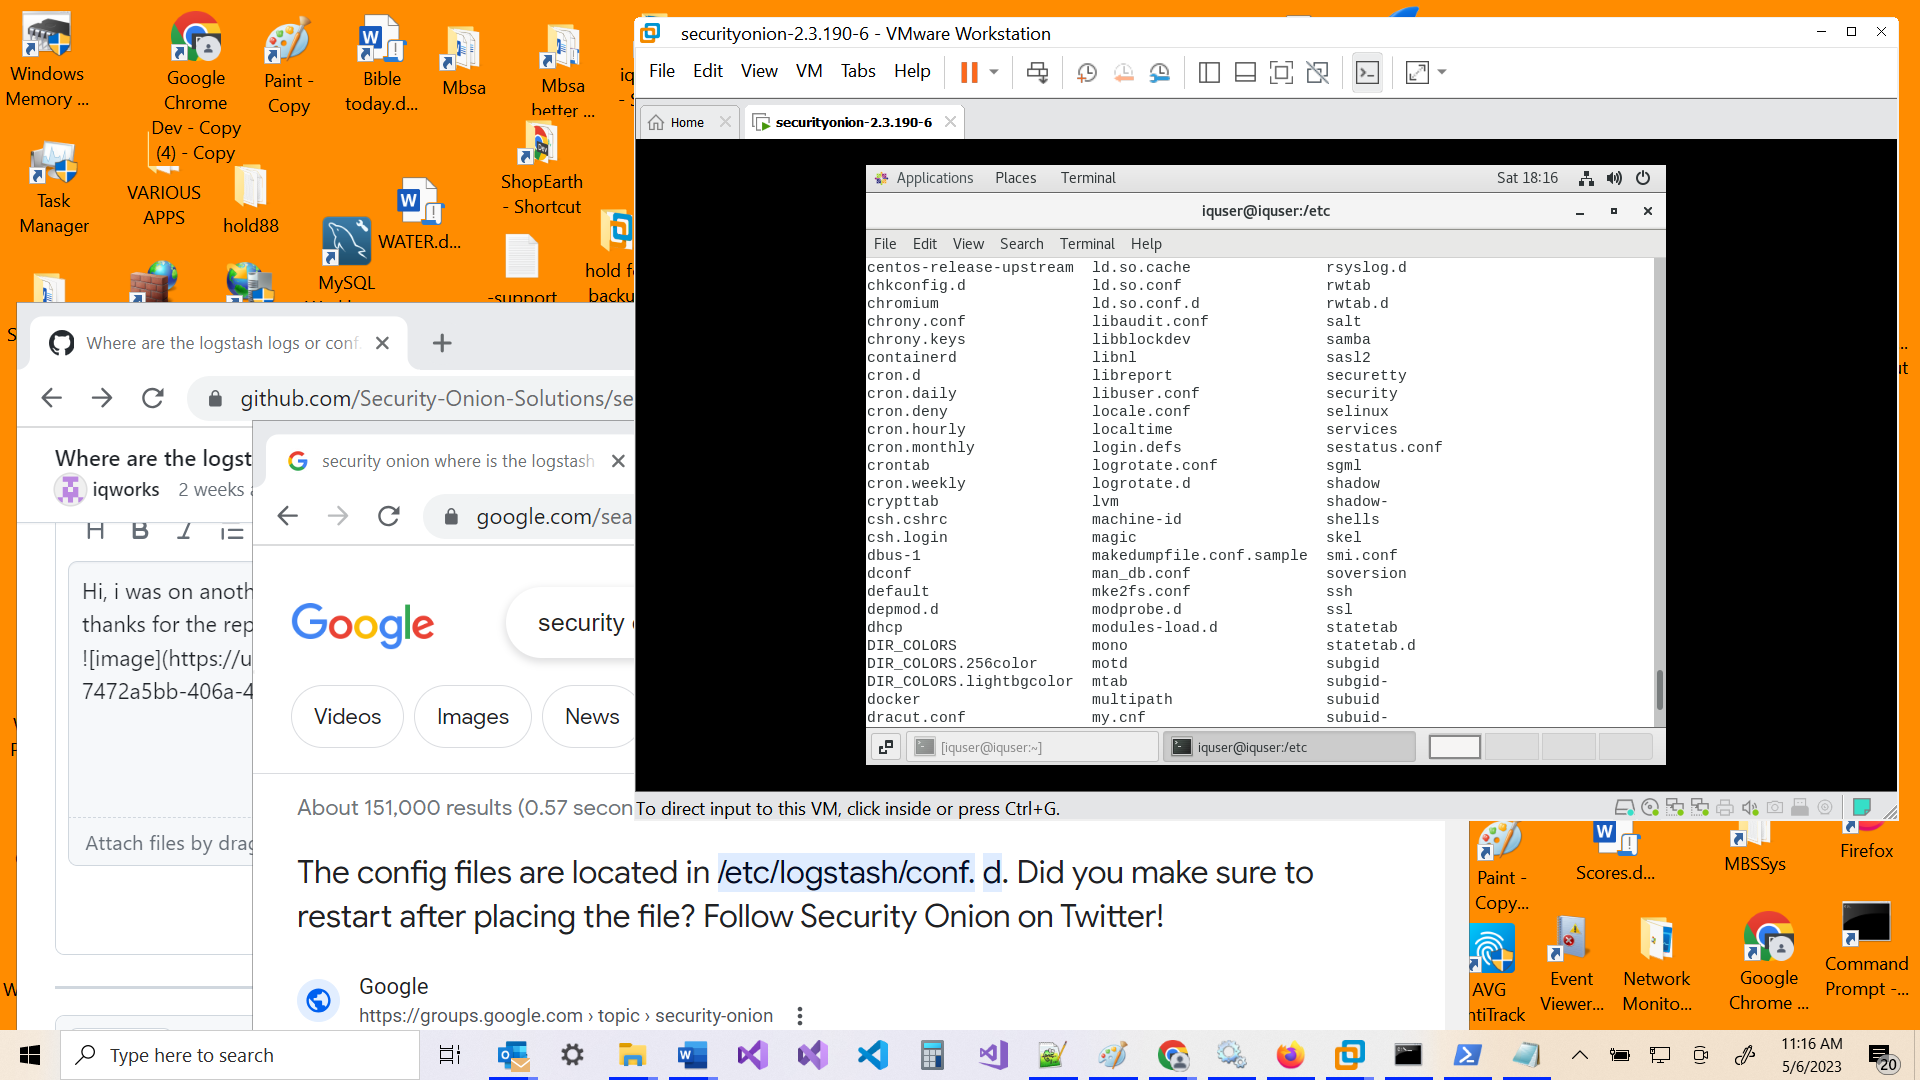This screenshot has height=1080, width=1920.
Task: Click the bold formatting button in GitHub editor
Action: coord(140,531)
